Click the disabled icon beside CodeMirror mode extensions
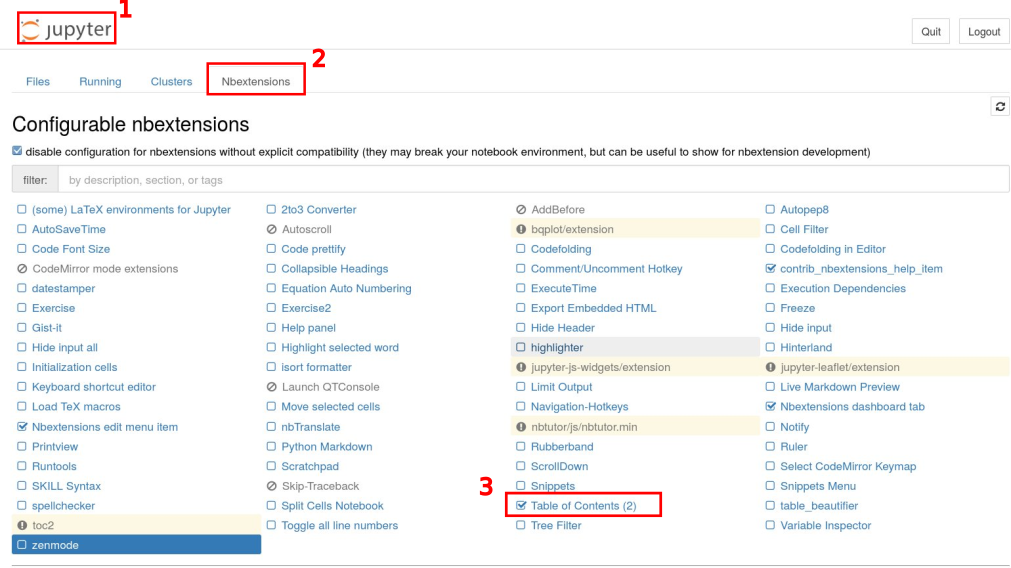Viewport: 1011px width, 568px height. (x=22, y=269)
